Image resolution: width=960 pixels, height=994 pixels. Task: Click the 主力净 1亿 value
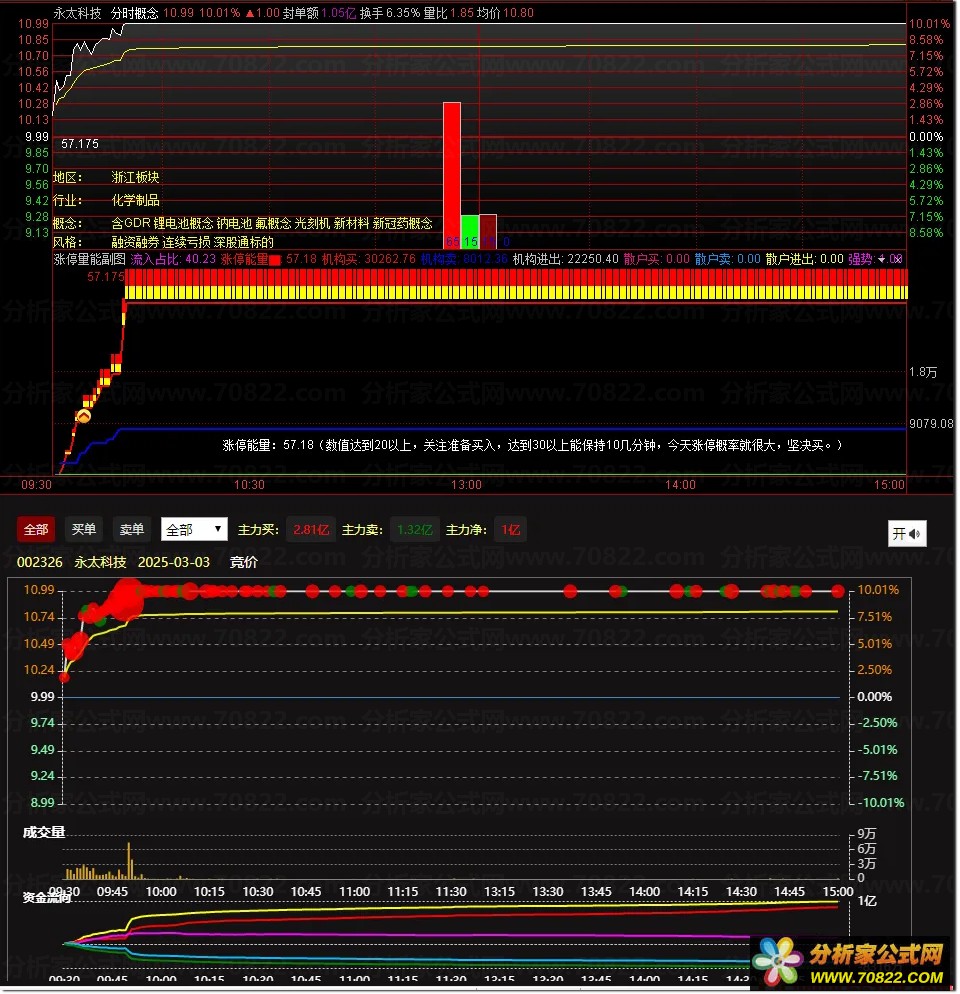pyautogui.click(x=510, y=530)
